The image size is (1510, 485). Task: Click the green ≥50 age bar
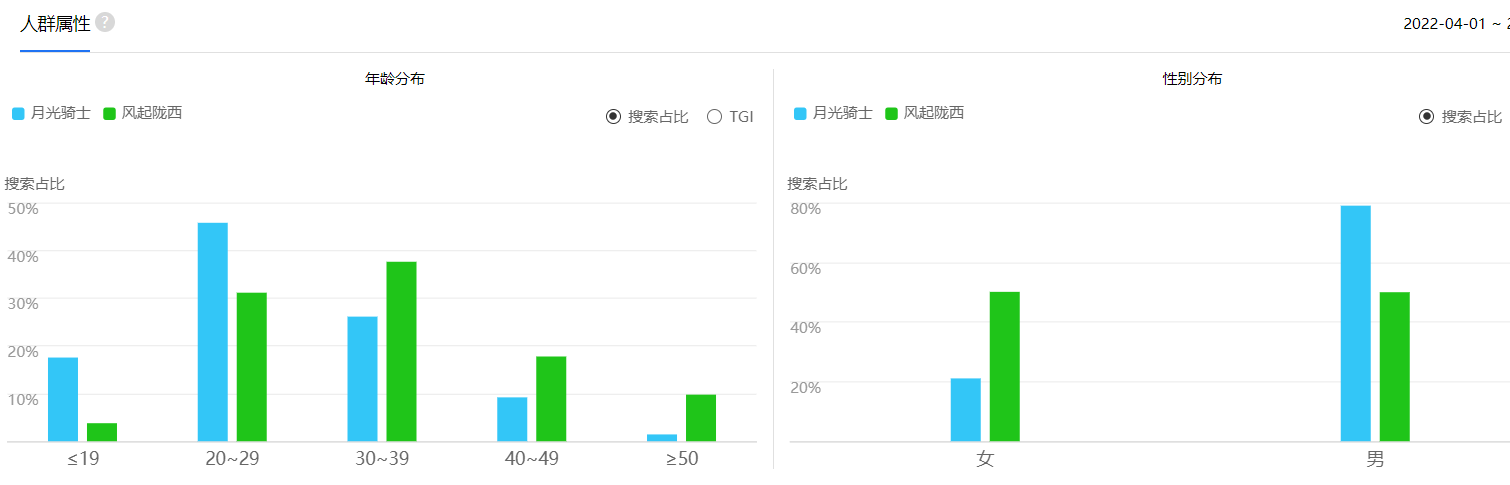point(701,418)
